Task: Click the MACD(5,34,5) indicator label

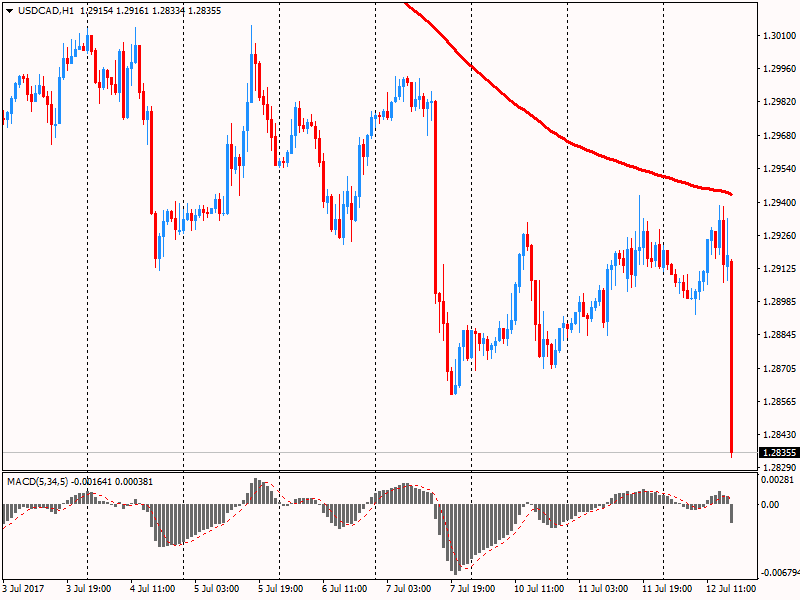Action: 37,482
